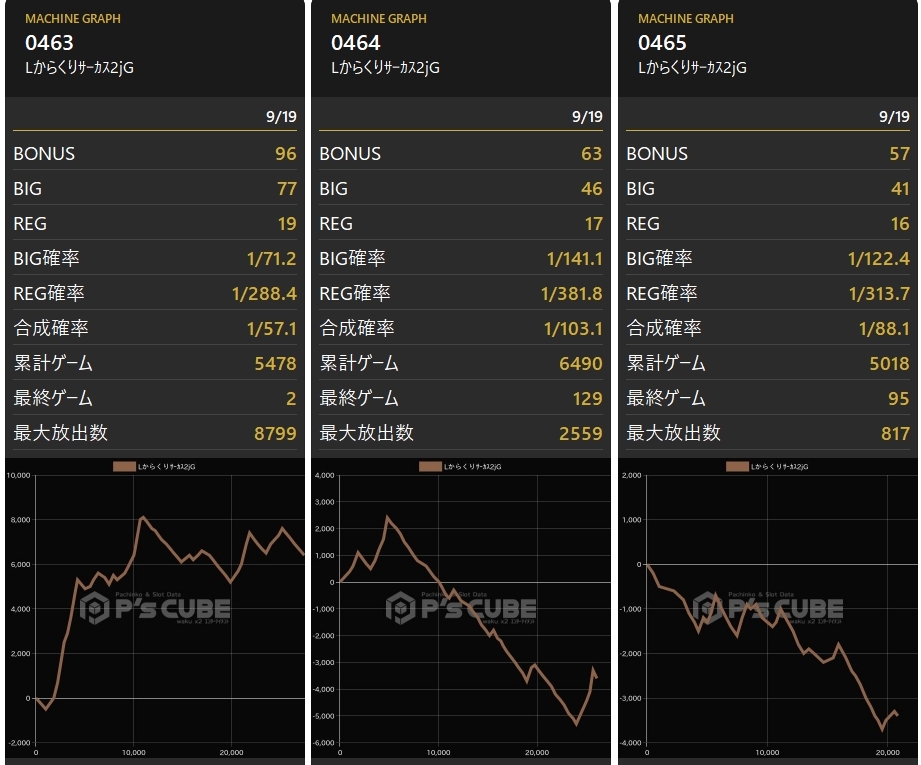Click the legend swatch on machine 0465's graph
Image resolution: width=921 pixels, height=765 pixels.
tap(737, 467)
